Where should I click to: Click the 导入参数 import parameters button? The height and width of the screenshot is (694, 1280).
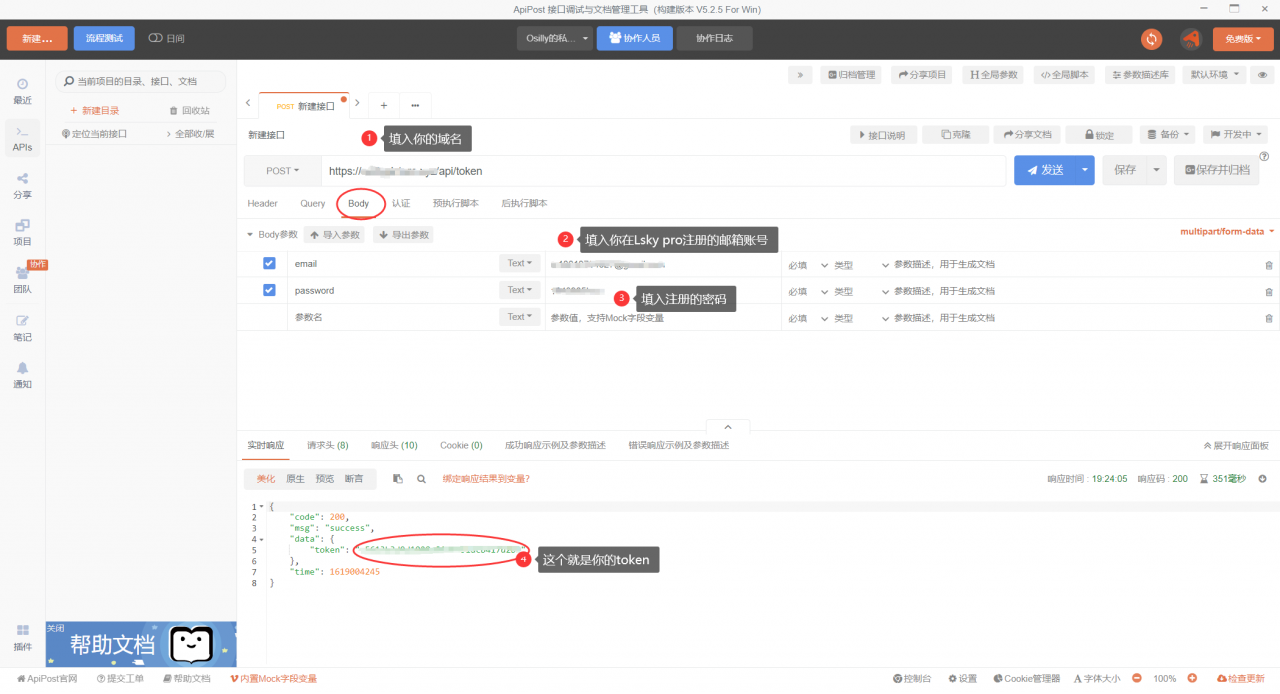coord(334,235)
